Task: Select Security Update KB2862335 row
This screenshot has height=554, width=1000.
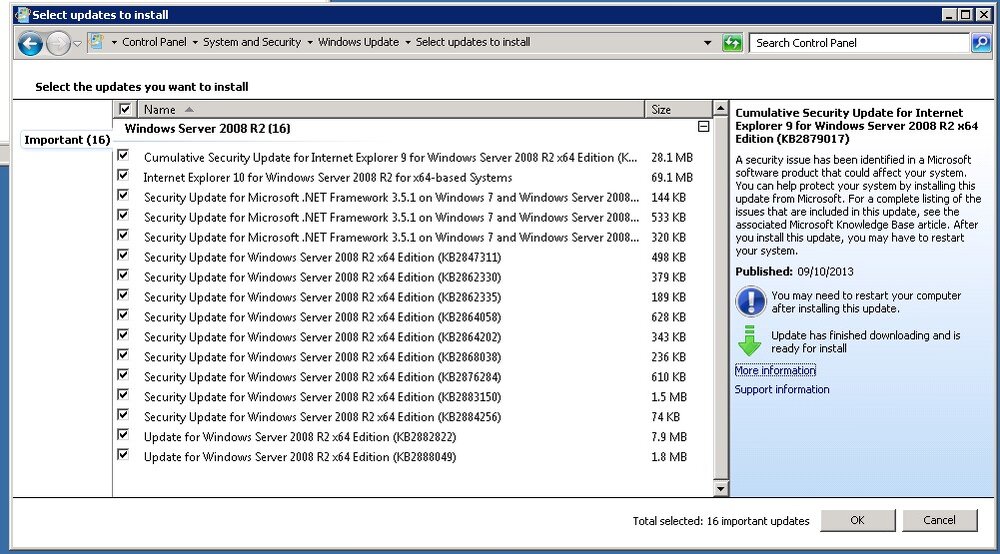Action: click(x=413, y=297)
